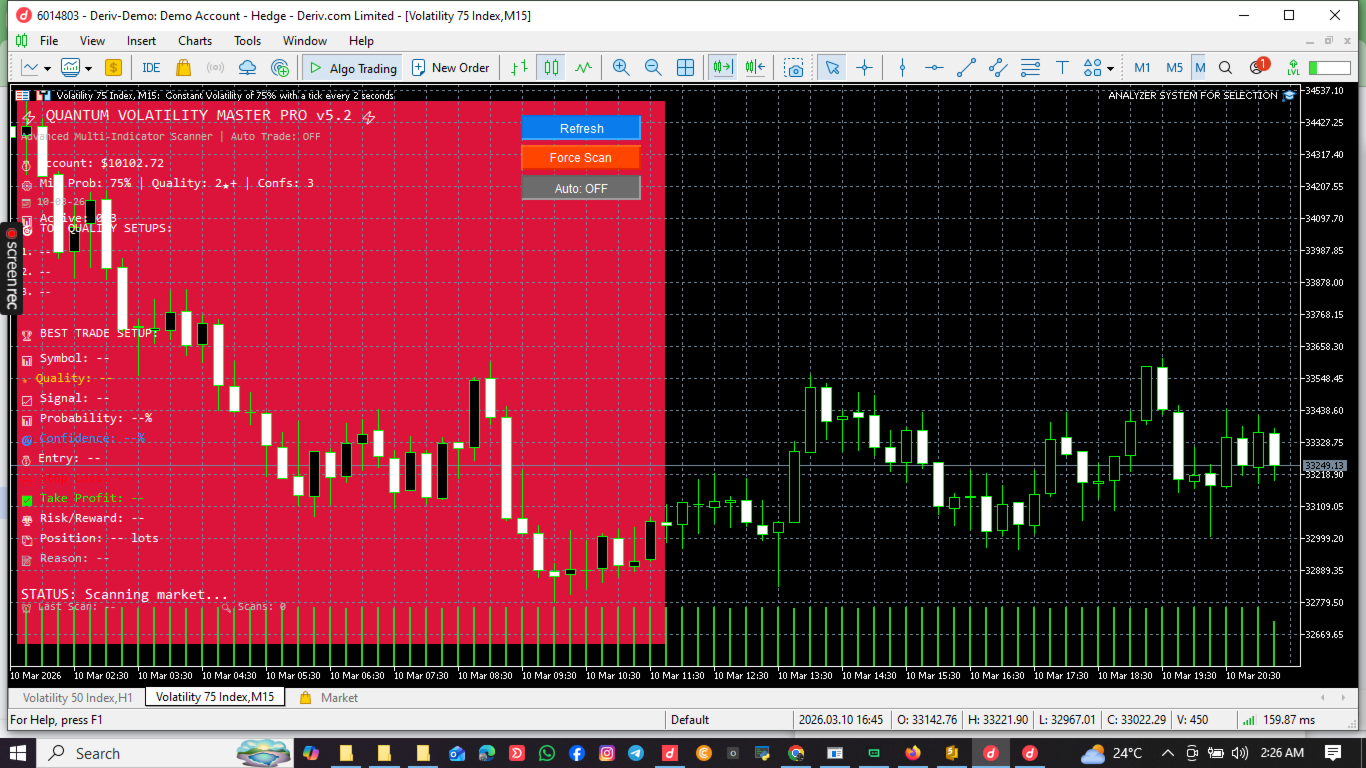Open the VPS cloud icon

248,68
